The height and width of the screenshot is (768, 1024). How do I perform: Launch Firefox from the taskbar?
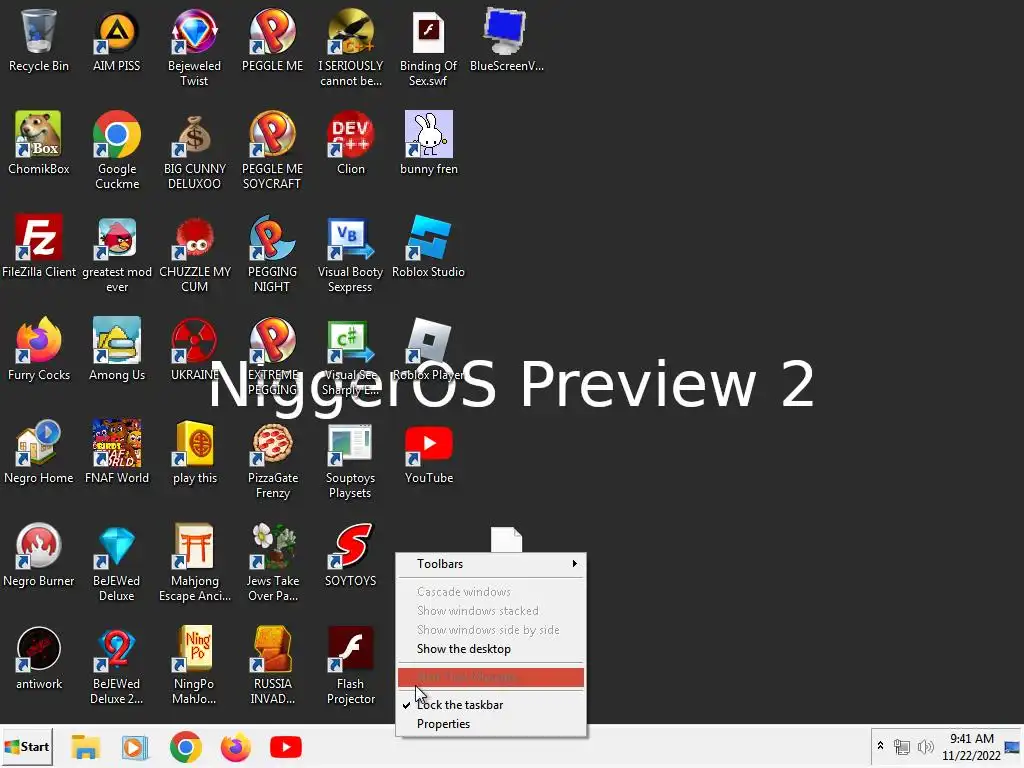click(x=236, y=747)
